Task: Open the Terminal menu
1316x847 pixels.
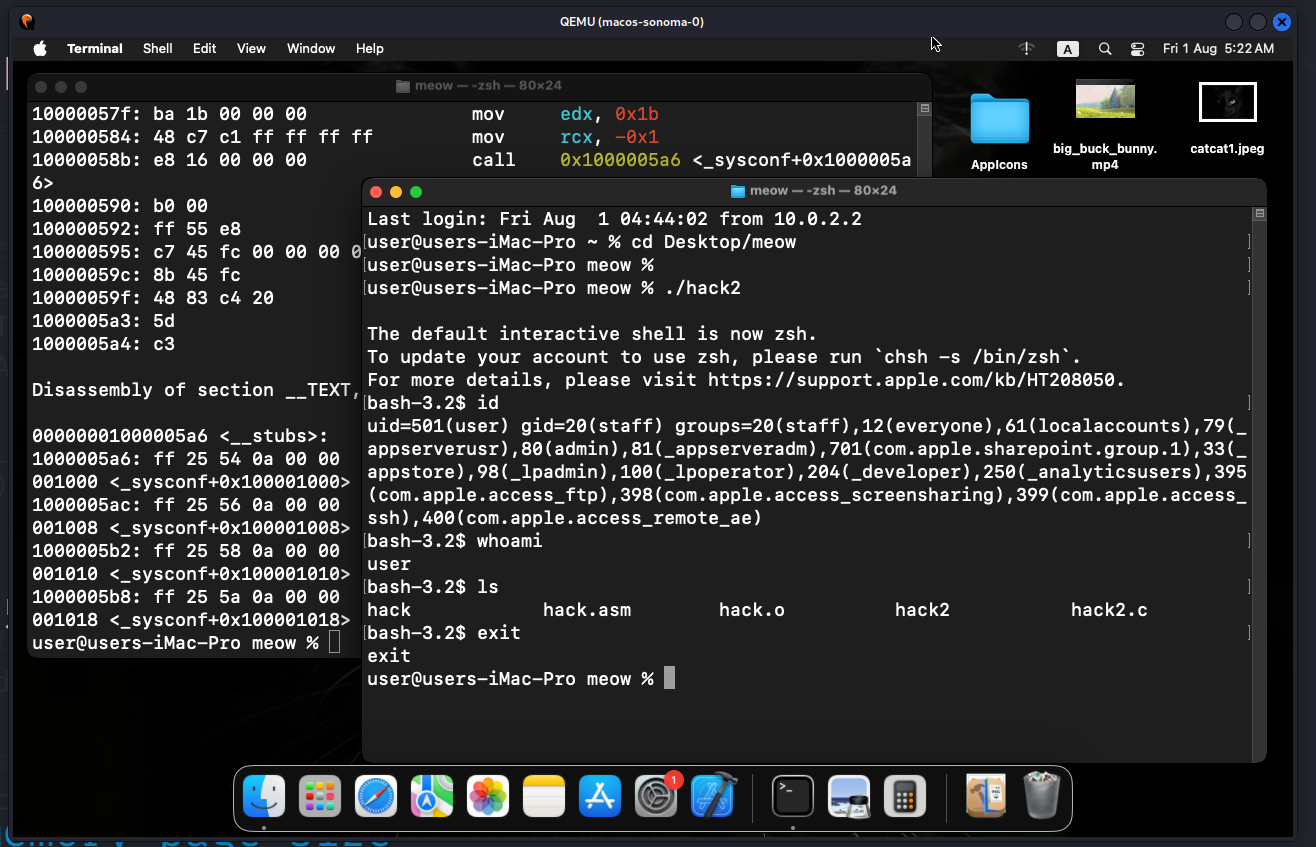Action: (95, 48)
